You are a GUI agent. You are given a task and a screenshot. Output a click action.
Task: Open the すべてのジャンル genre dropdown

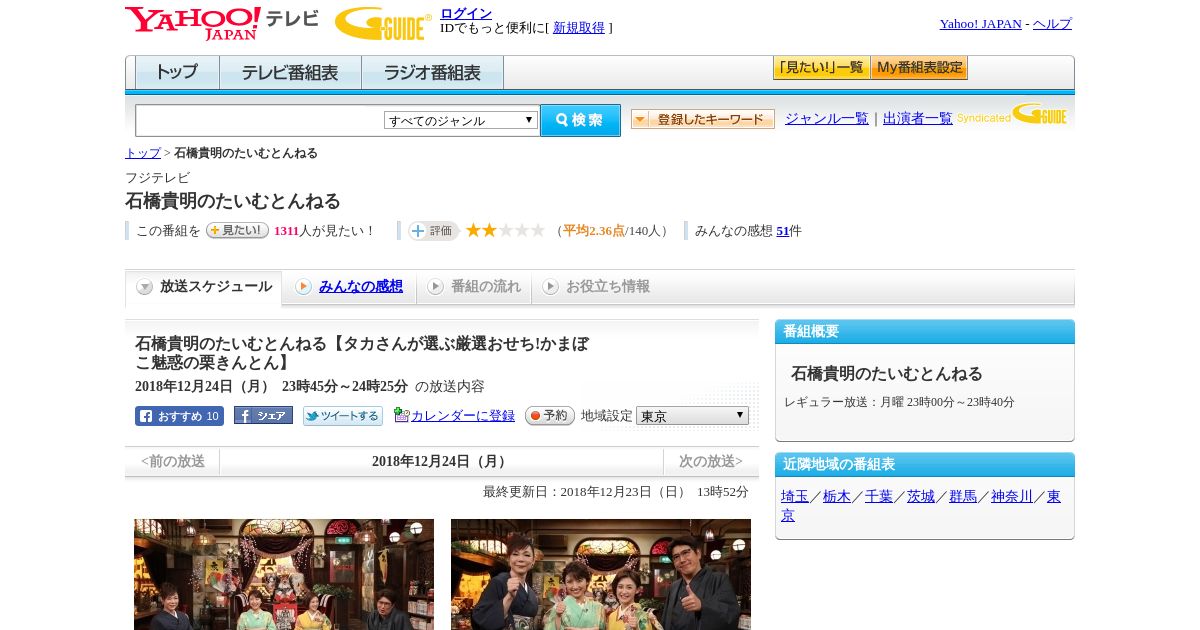pyautogui.click(x=461, y=120)
